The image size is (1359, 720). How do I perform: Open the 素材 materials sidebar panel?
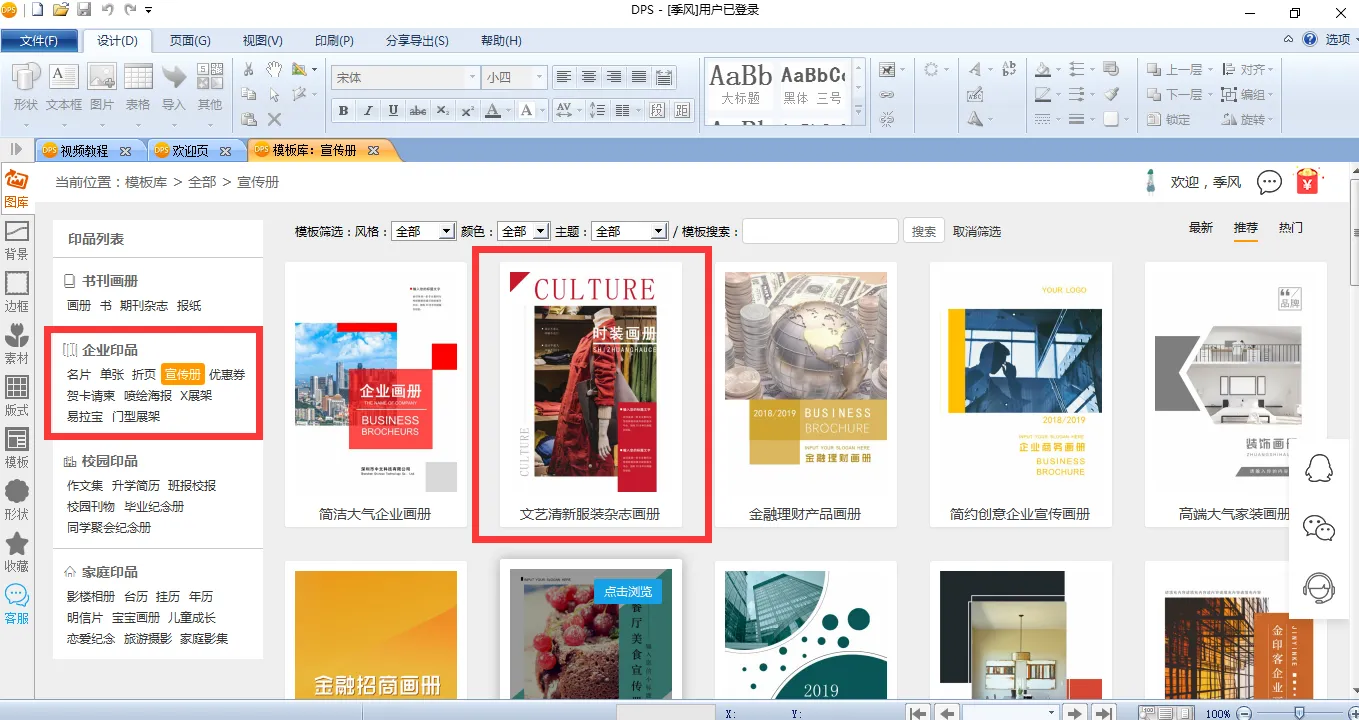(16, 343)
